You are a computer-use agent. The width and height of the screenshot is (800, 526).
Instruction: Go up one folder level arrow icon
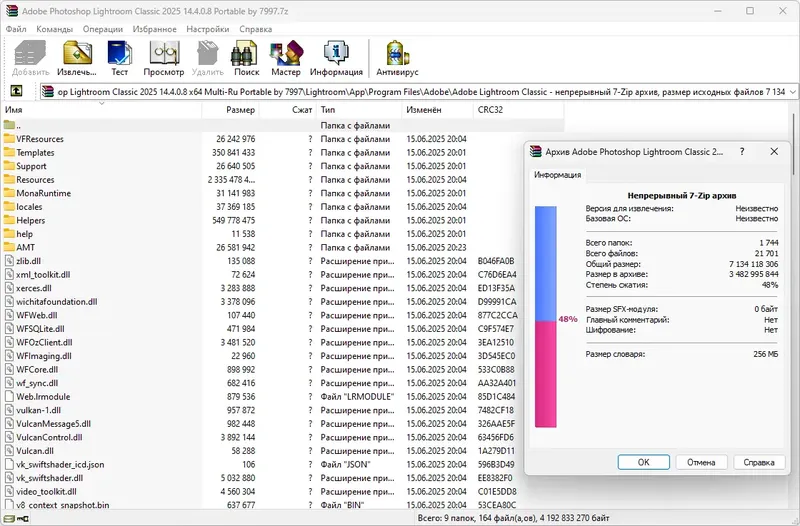tap(16, 91)
